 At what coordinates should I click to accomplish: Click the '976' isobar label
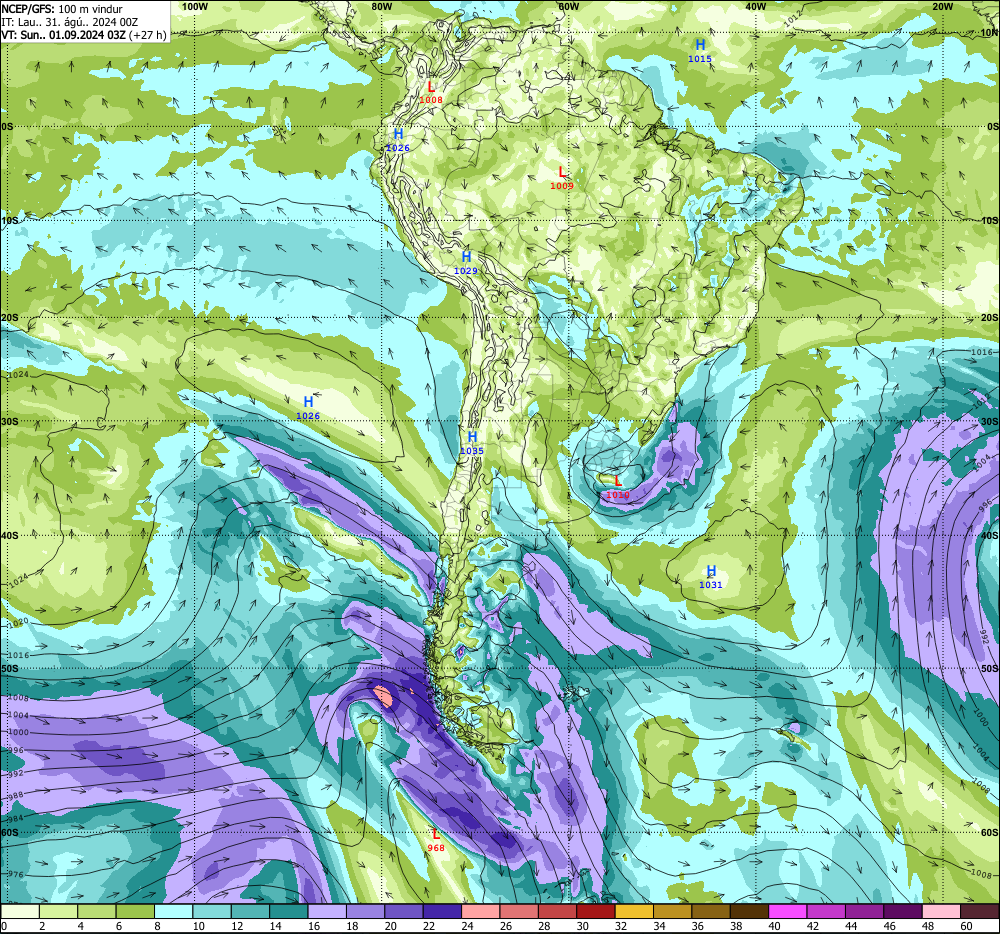pyautogui.click(x=16, y=875)
